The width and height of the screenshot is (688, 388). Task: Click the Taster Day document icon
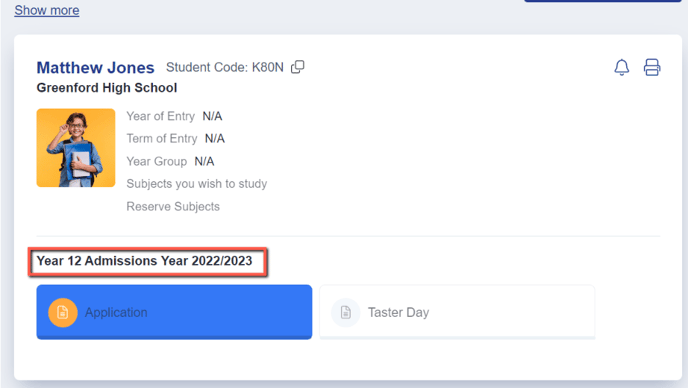pyautogui.click(x=346, y=313)
